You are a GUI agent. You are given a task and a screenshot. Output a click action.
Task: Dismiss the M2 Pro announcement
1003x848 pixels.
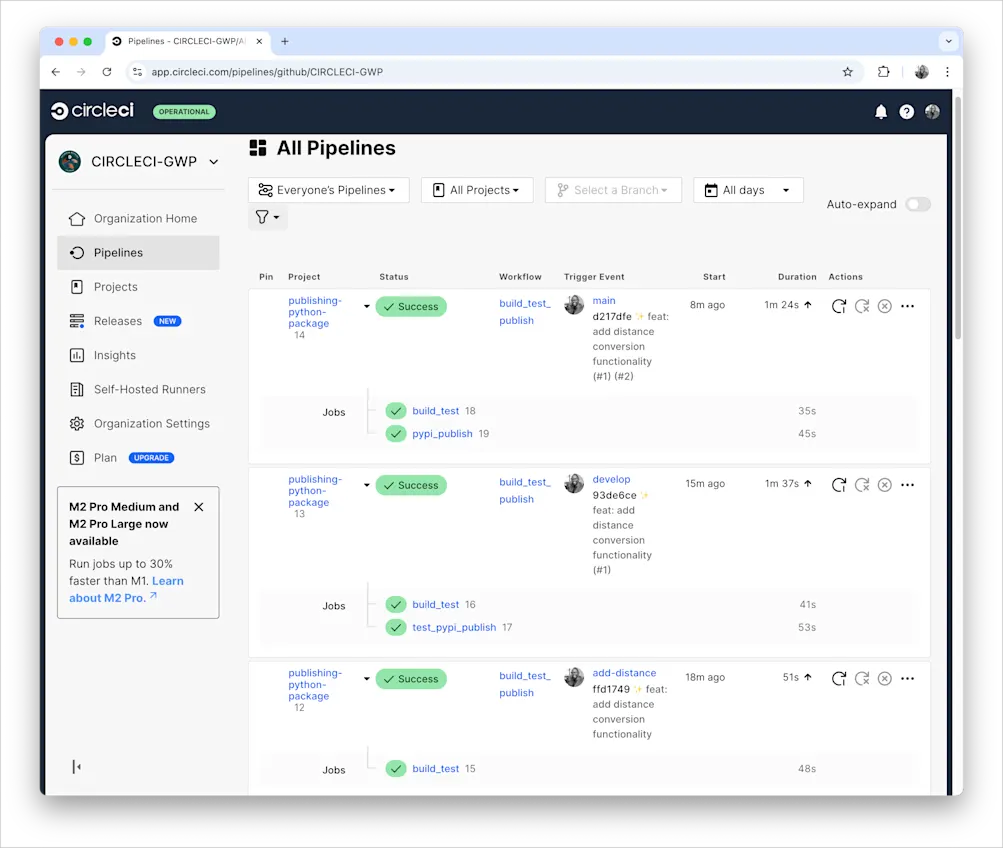point(199,507)
